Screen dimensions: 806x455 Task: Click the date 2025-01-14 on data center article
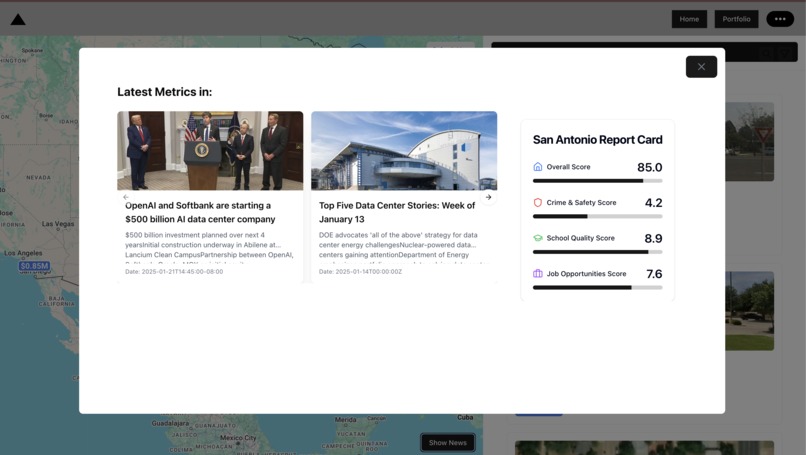(360, 271)
